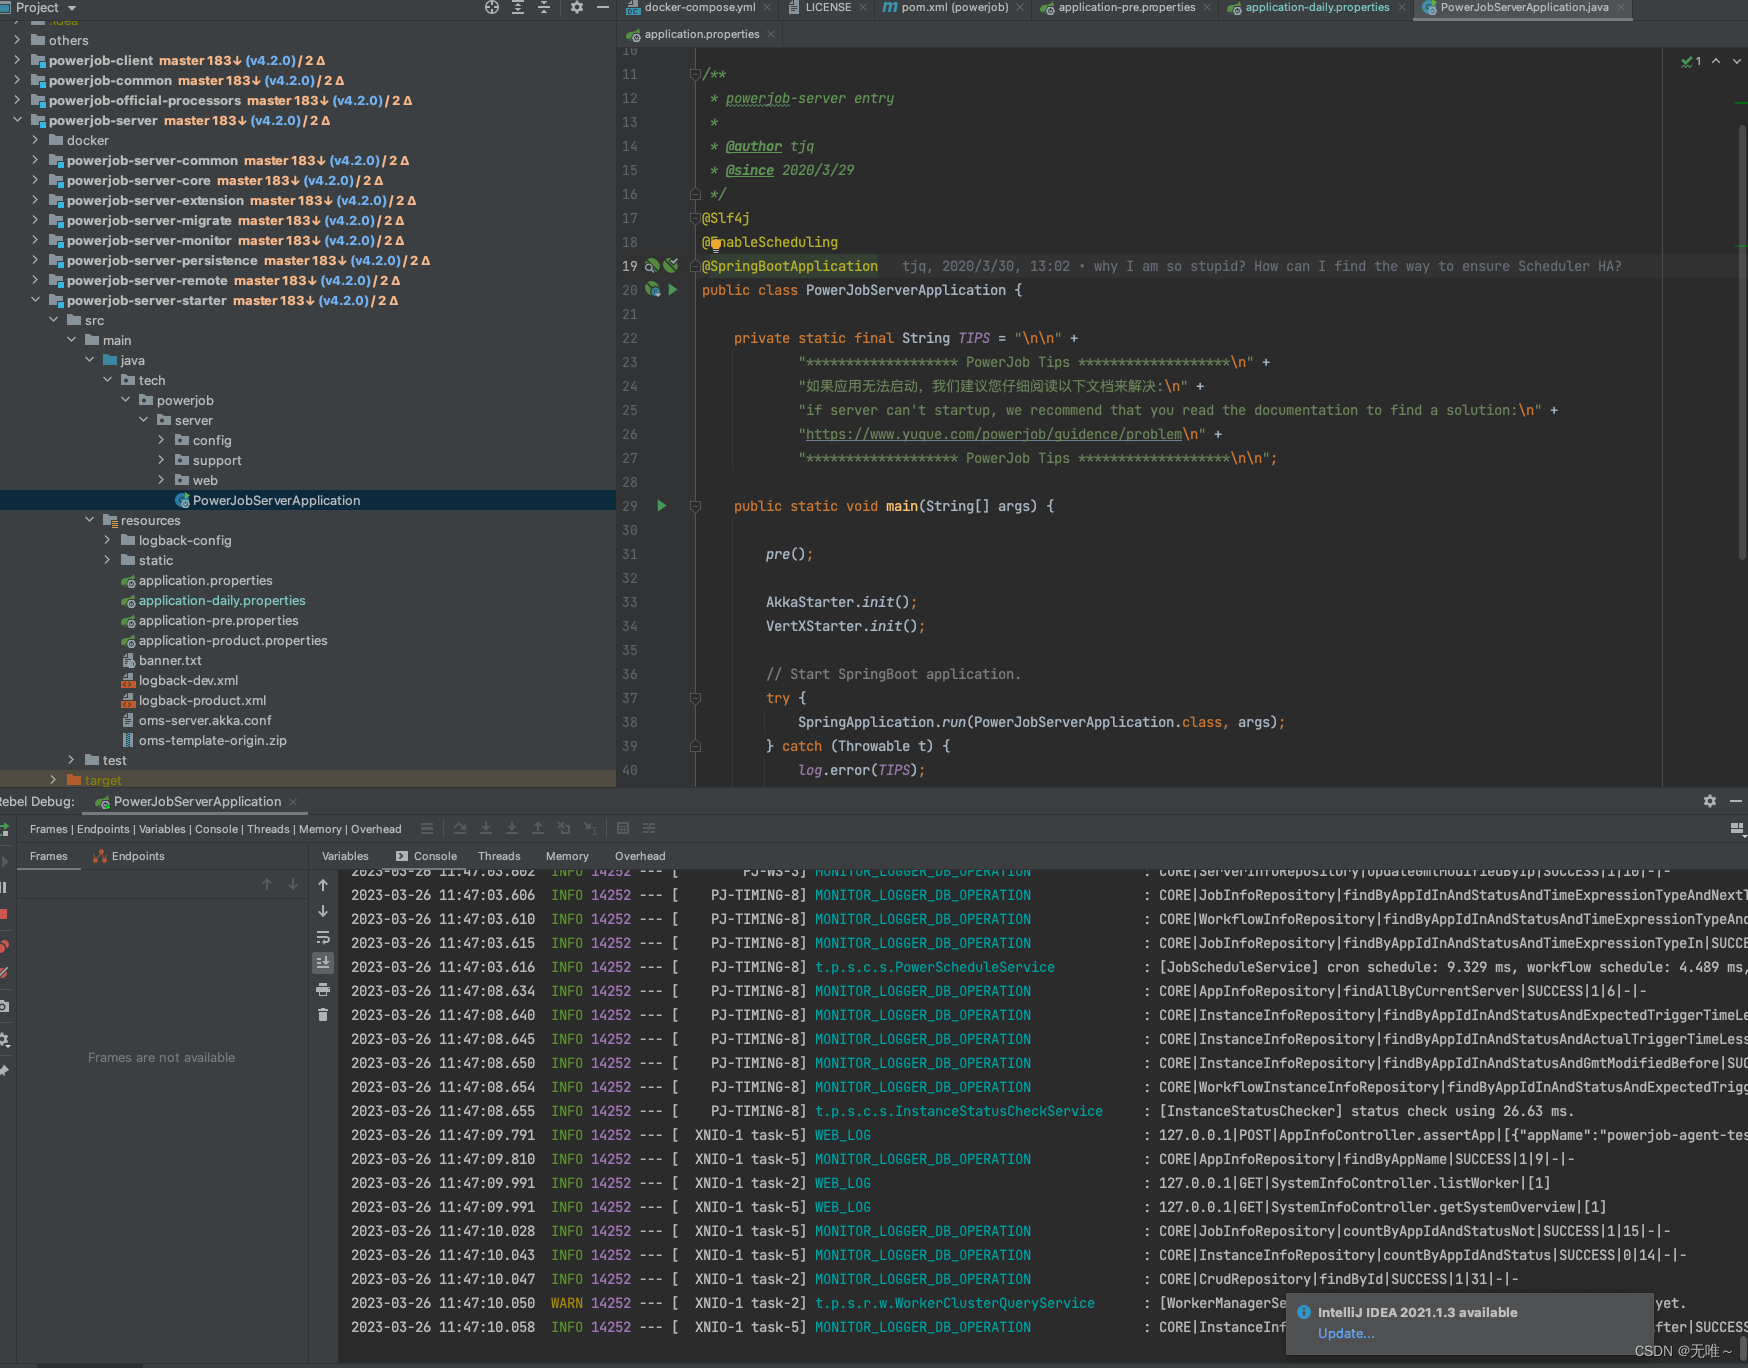Expand powerjob-server-core module

[35, 180]
